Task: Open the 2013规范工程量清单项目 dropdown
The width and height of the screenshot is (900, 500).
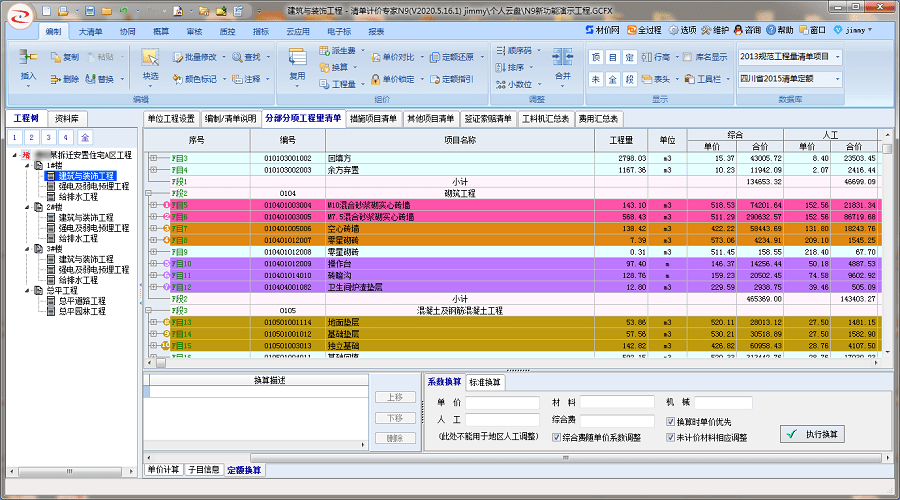Action: (836, 56)
